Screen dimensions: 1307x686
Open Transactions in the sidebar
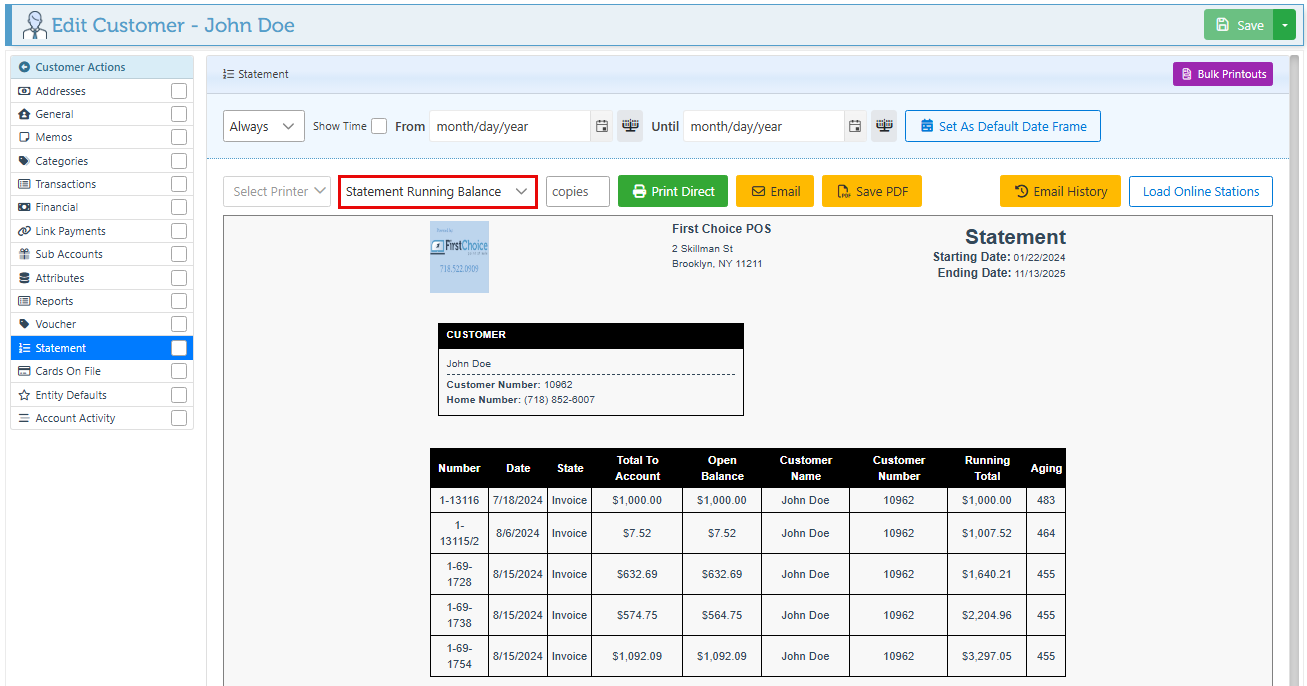(66, 184)
